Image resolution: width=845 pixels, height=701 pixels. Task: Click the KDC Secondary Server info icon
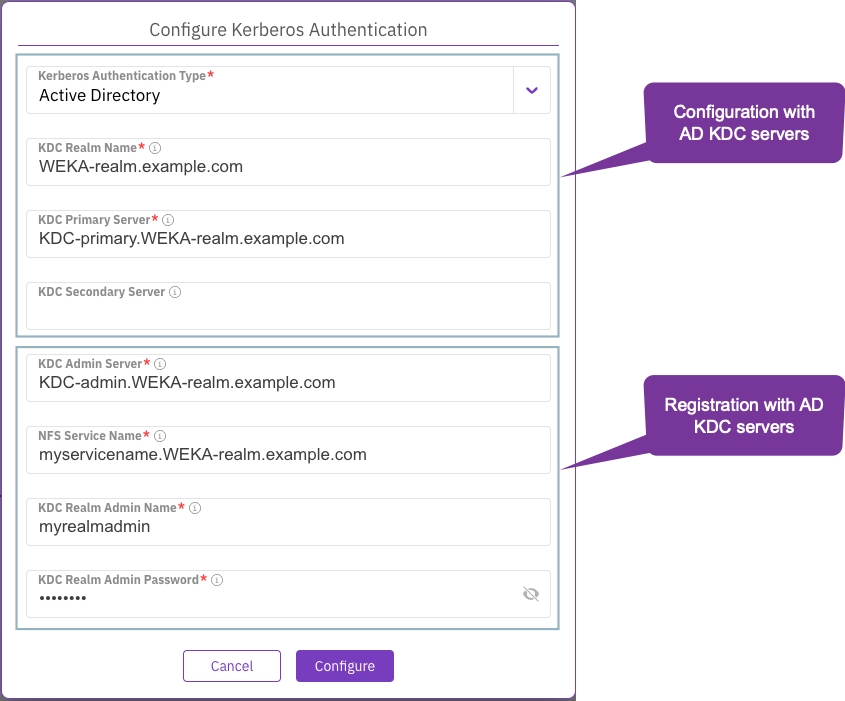tap(175, 292)
